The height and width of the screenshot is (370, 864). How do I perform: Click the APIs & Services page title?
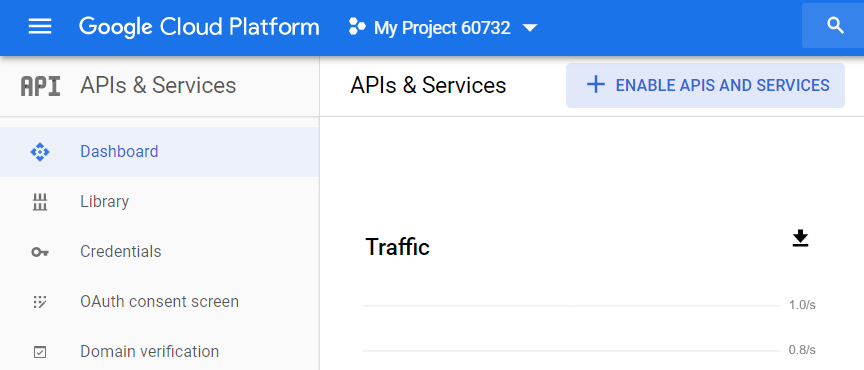pos(428,85)
